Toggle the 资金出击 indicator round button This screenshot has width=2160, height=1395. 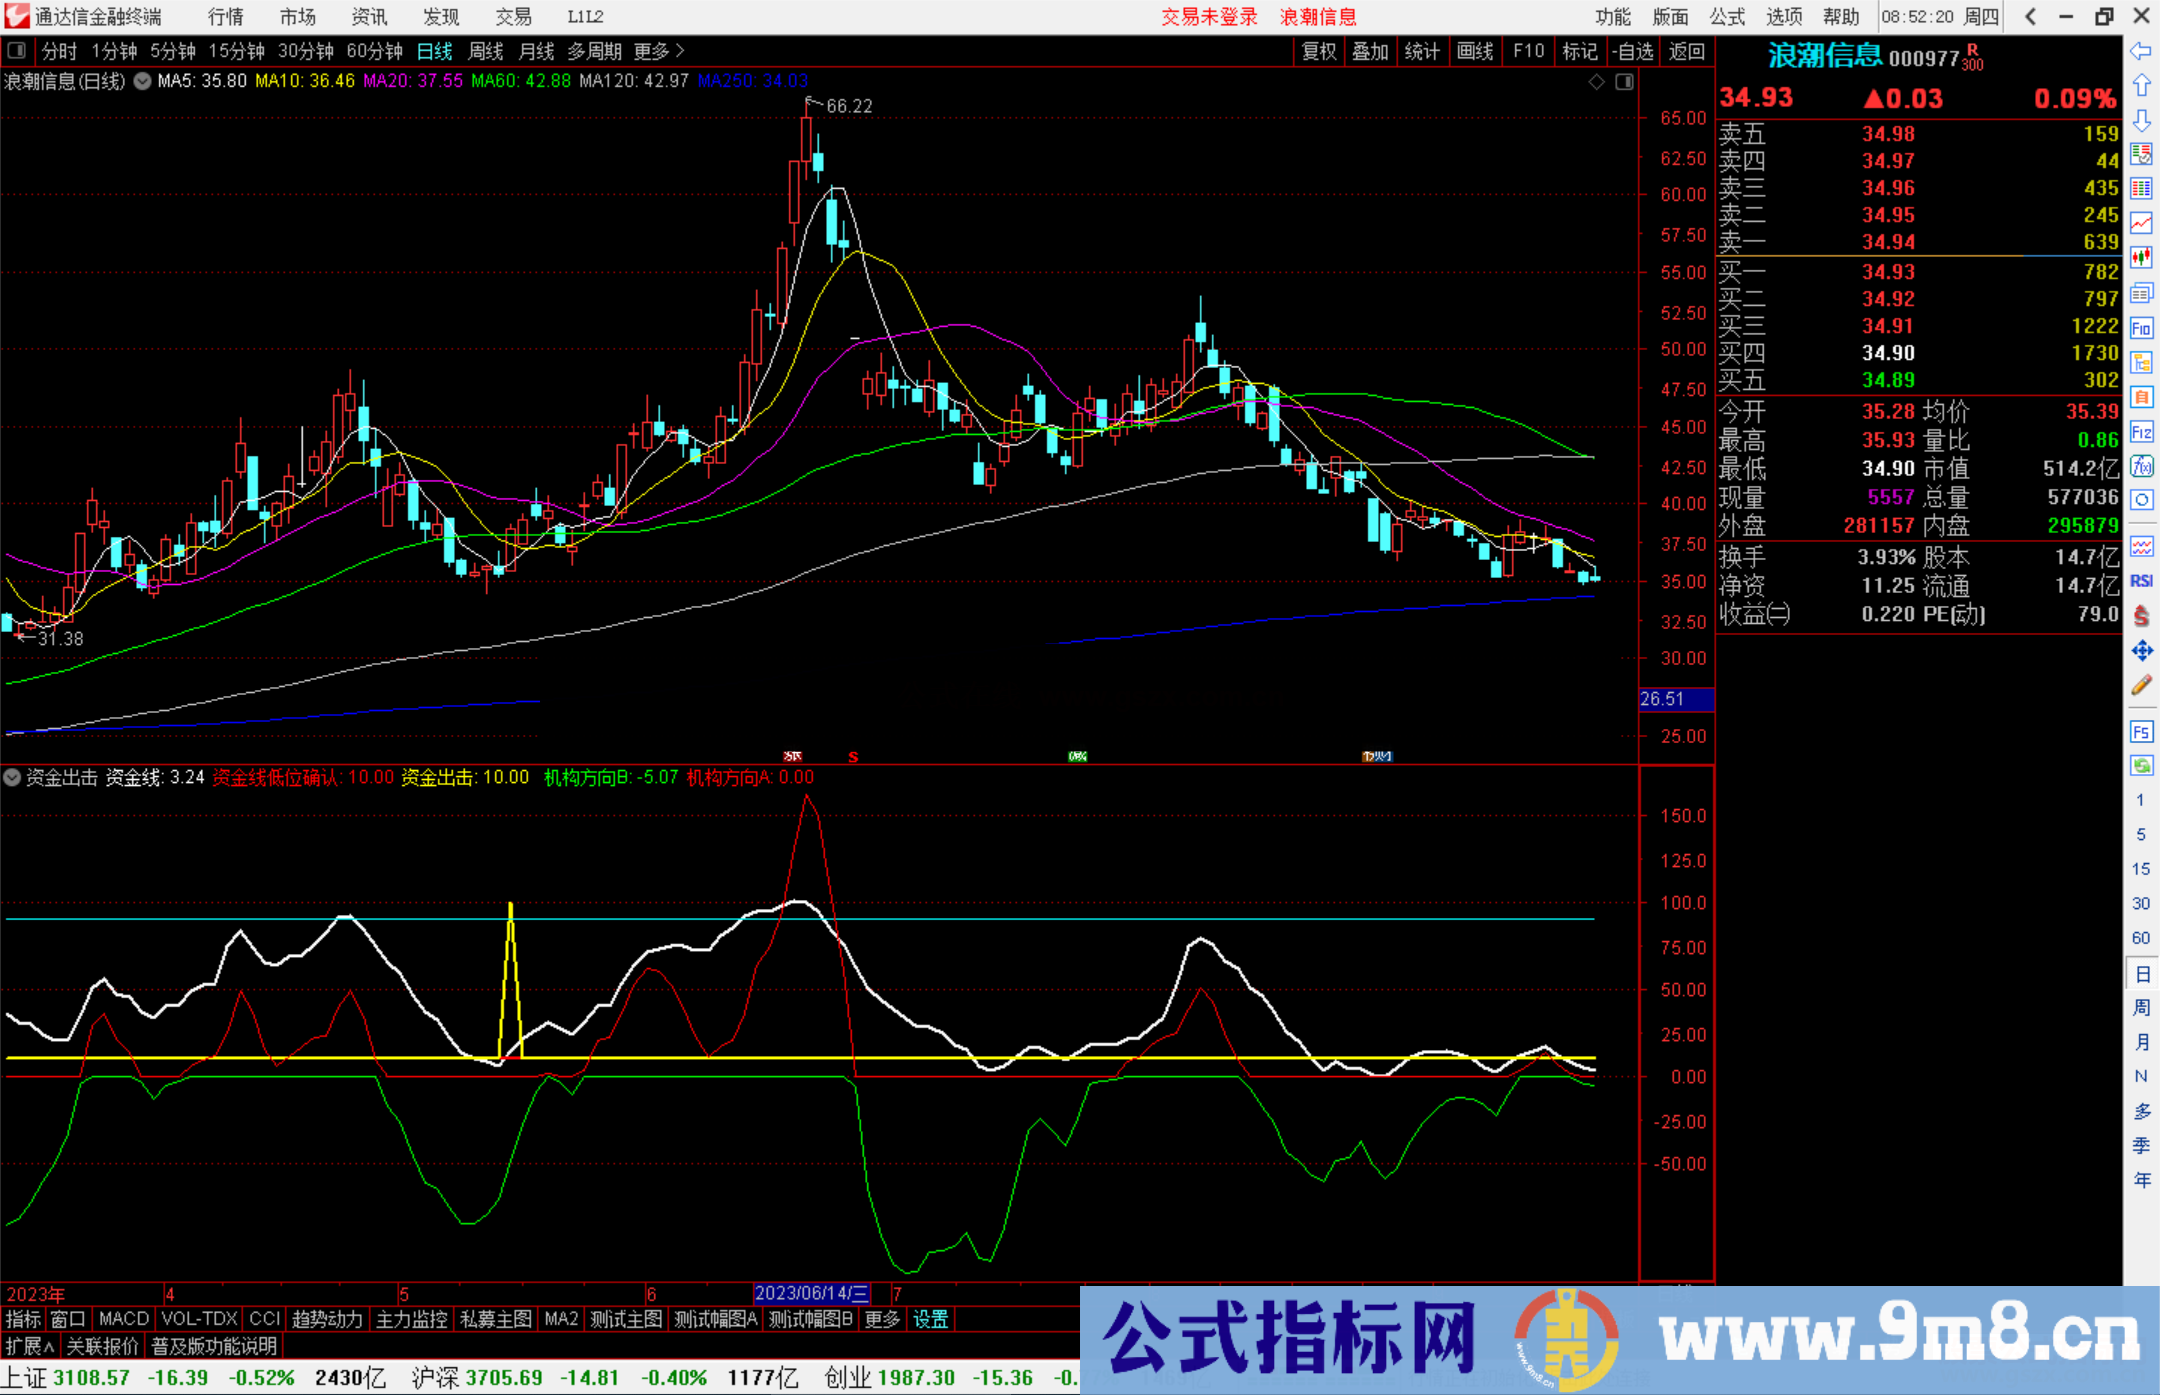12,777
